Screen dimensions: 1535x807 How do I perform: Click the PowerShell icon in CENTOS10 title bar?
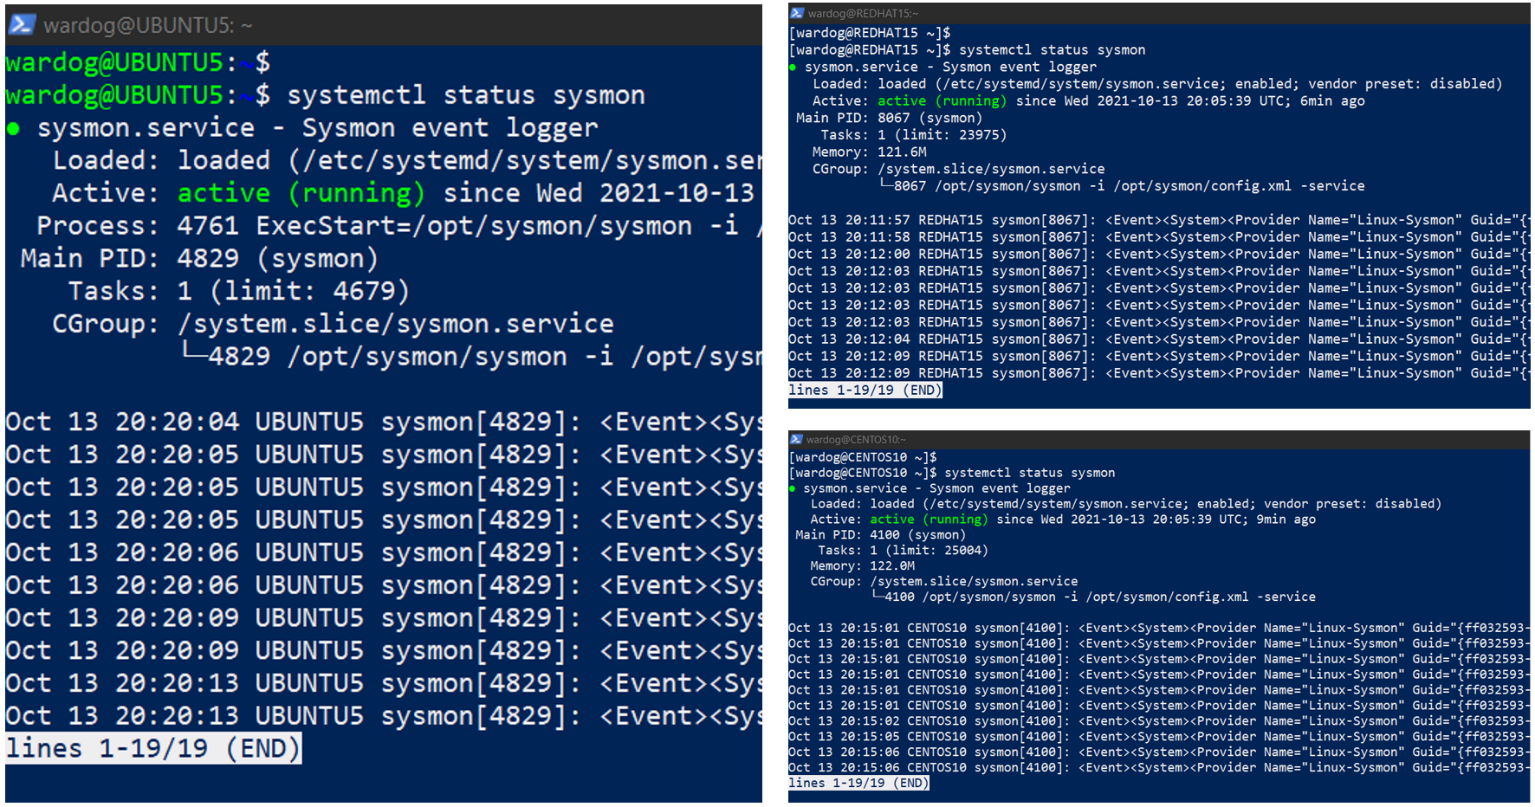click(796, 439)
